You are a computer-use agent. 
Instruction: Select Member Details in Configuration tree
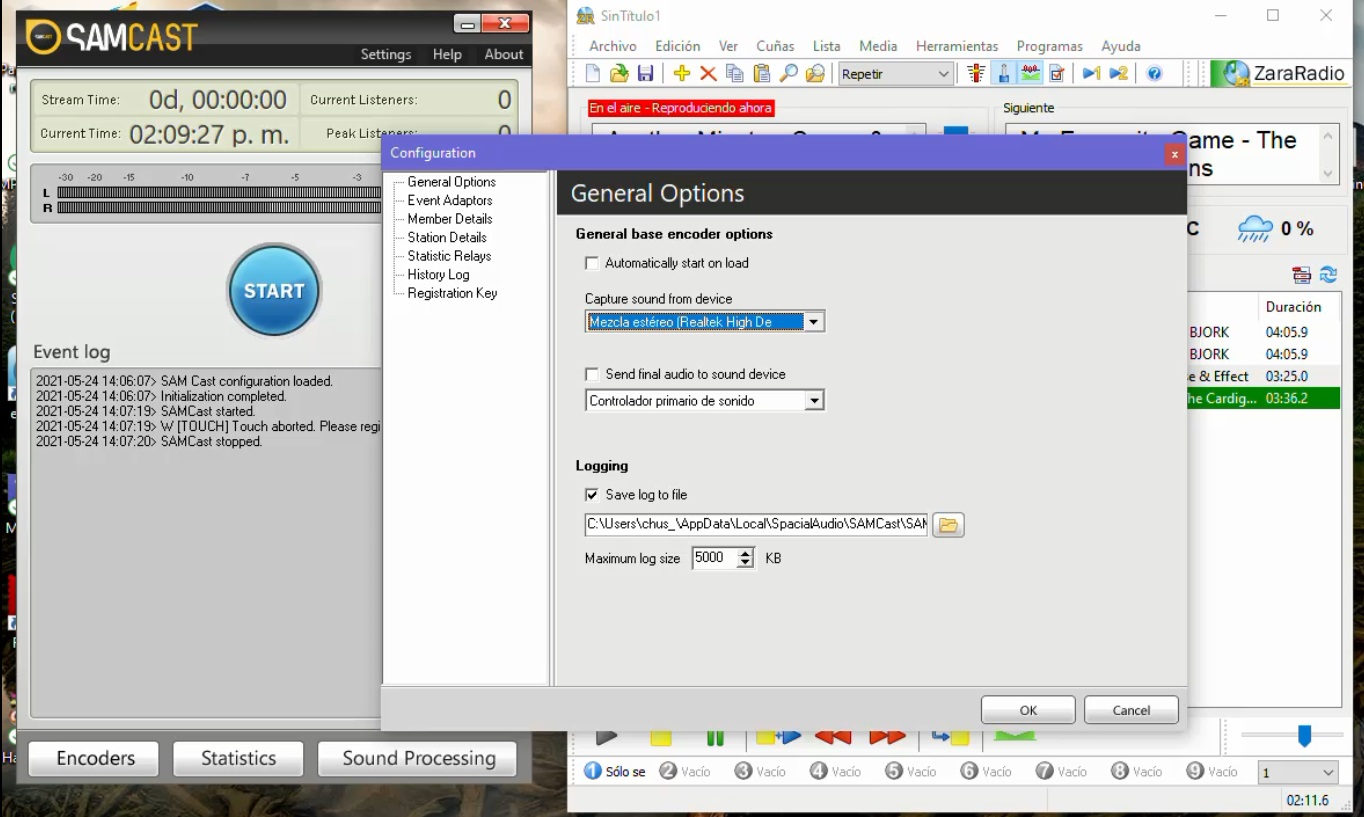click(x=450, y=219)
